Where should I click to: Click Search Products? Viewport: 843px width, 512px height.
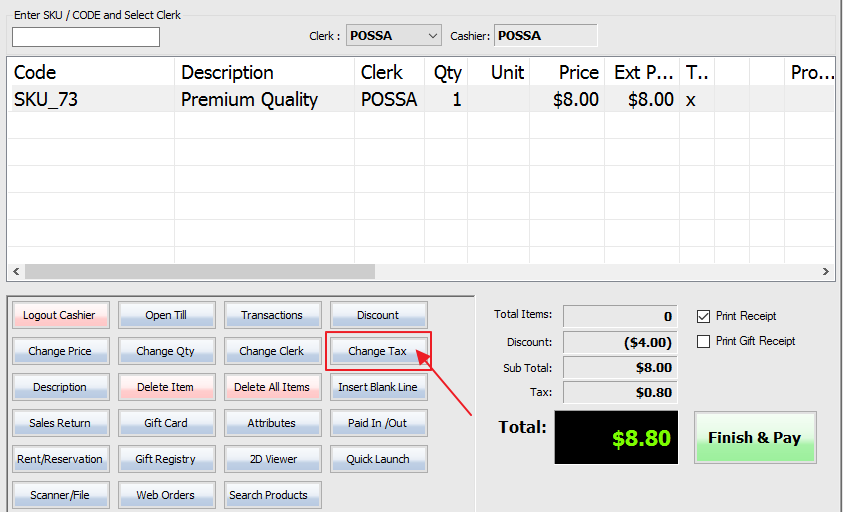click(273, 495)
